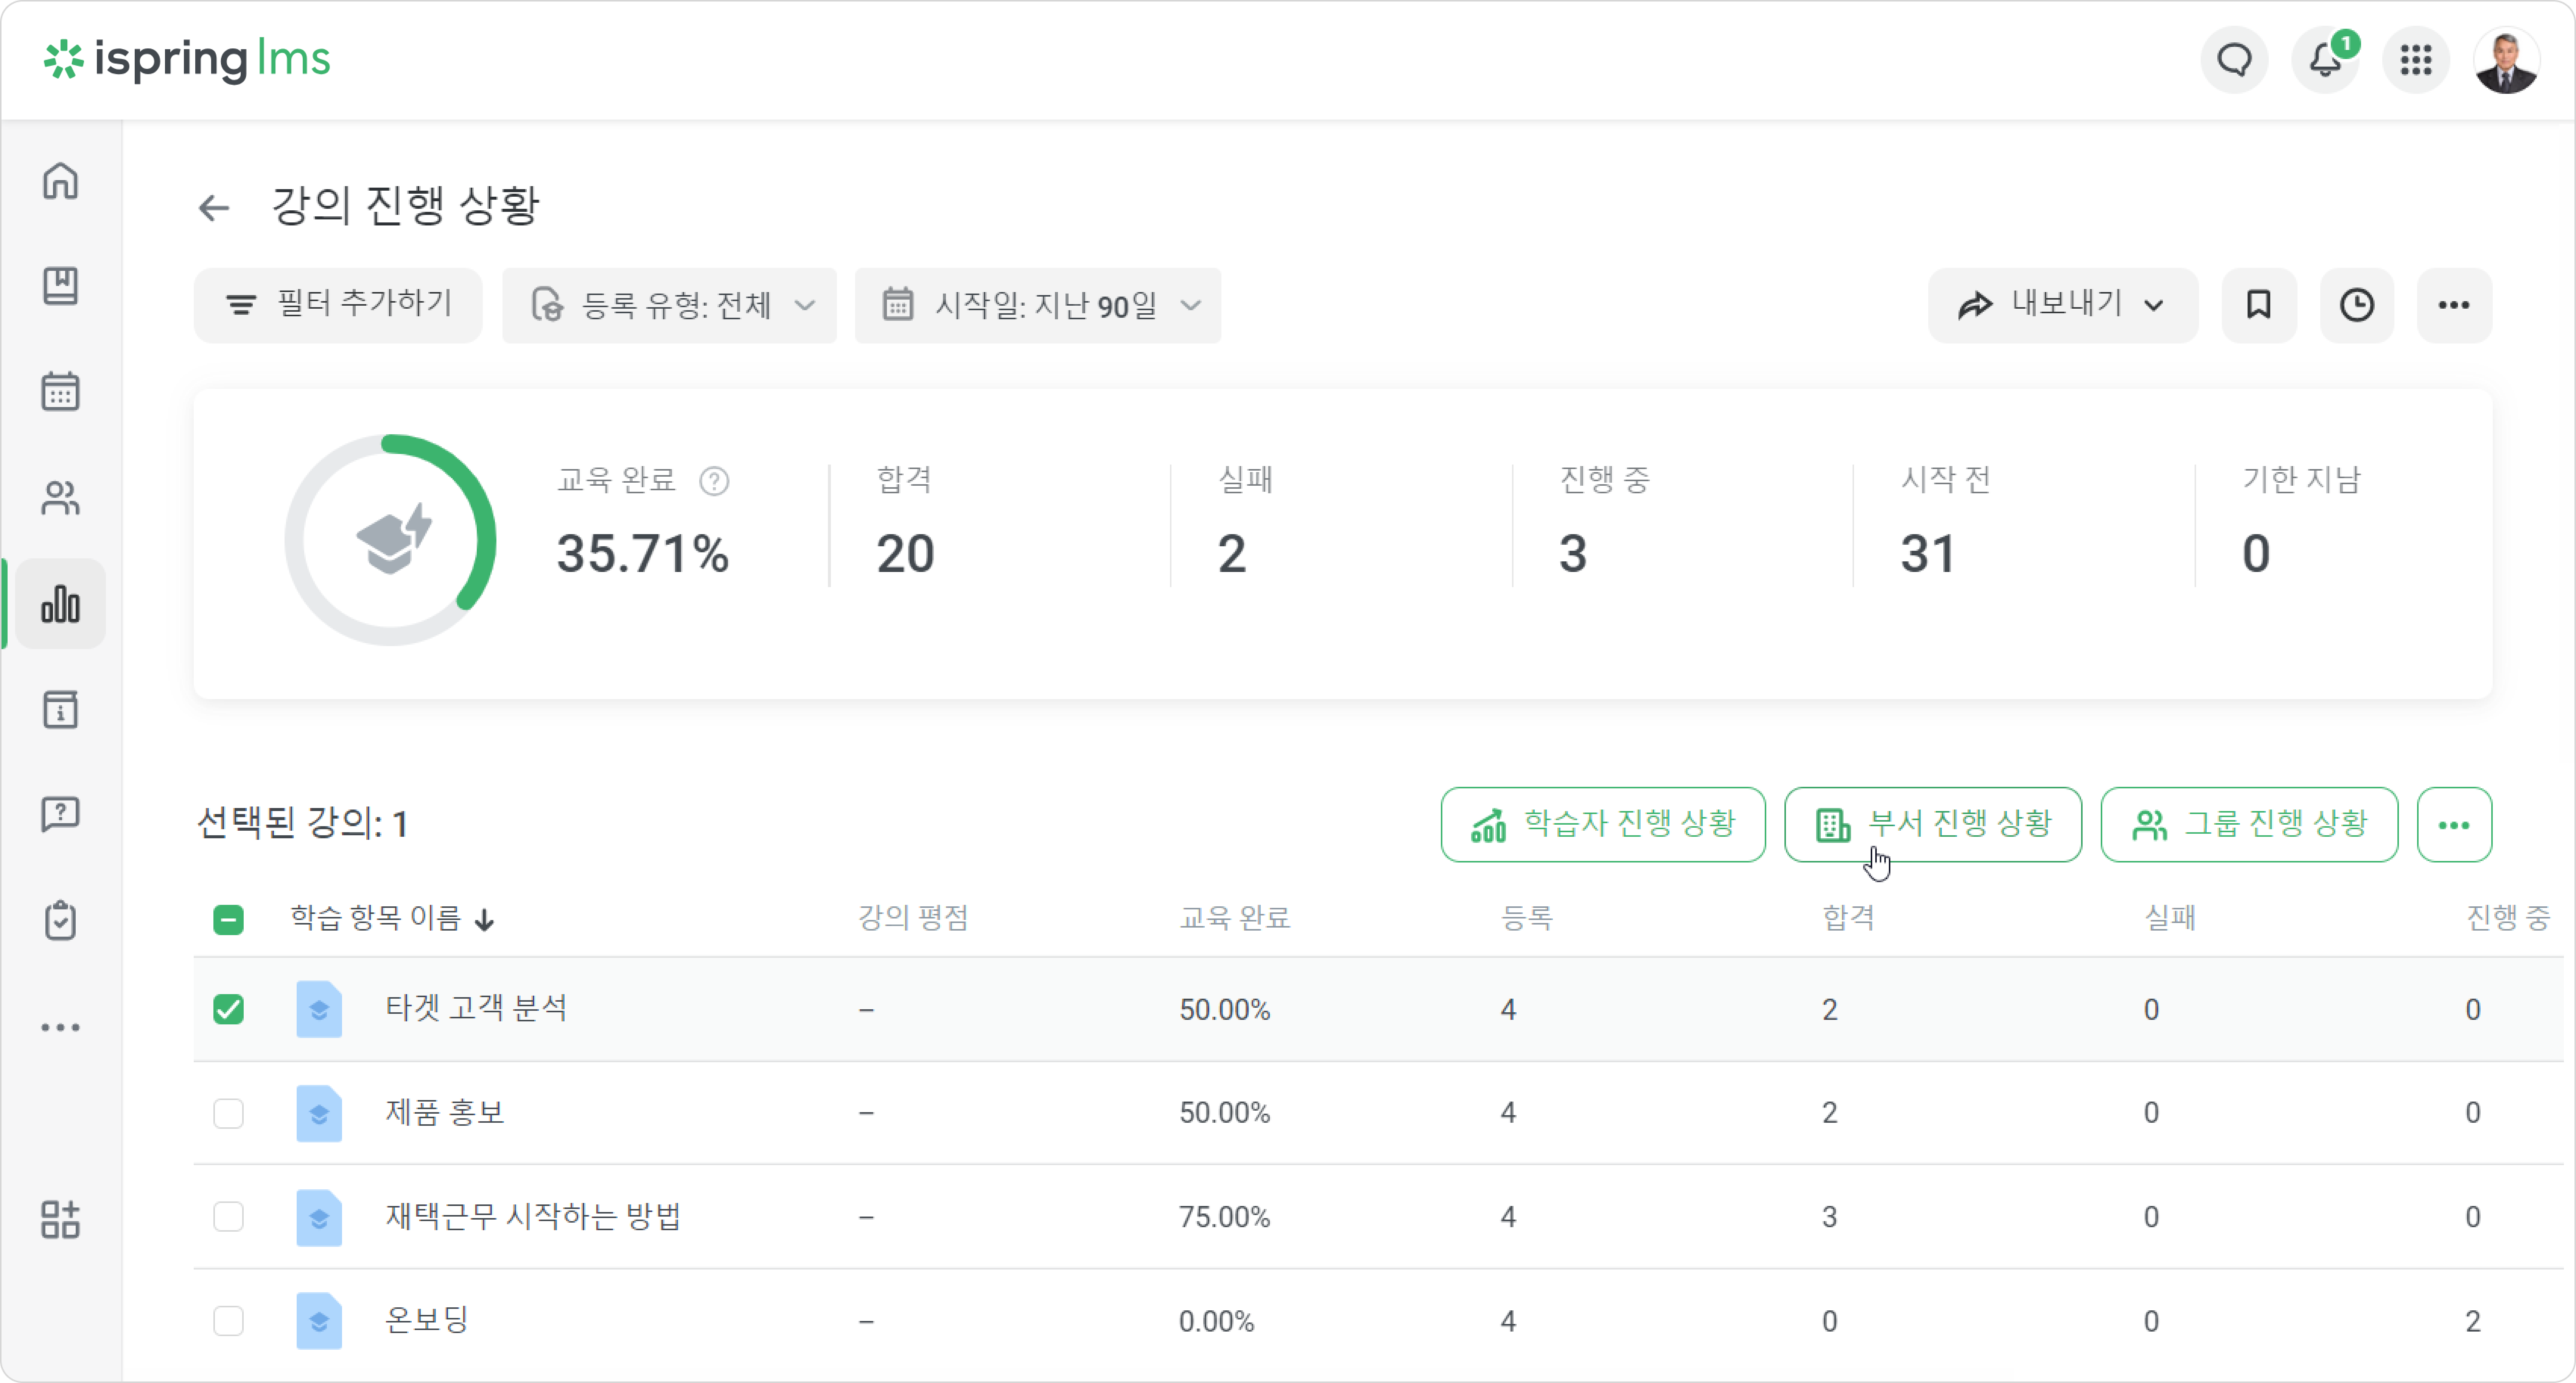Open the add-widget grid icon in sidebar
The width and height of the screenshot is (2576, 1383).
tap(60, 1220)
